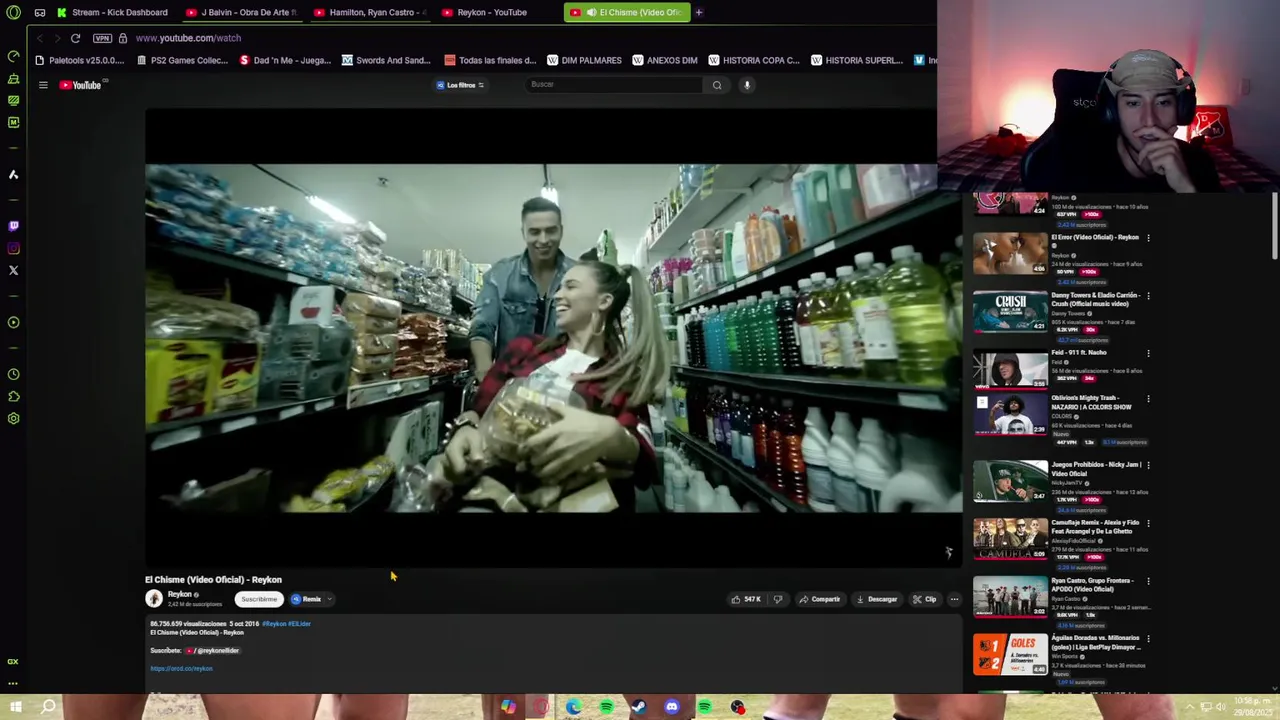Switch to J Balvin - Obra De Arte tab

(x=244, y=12)
